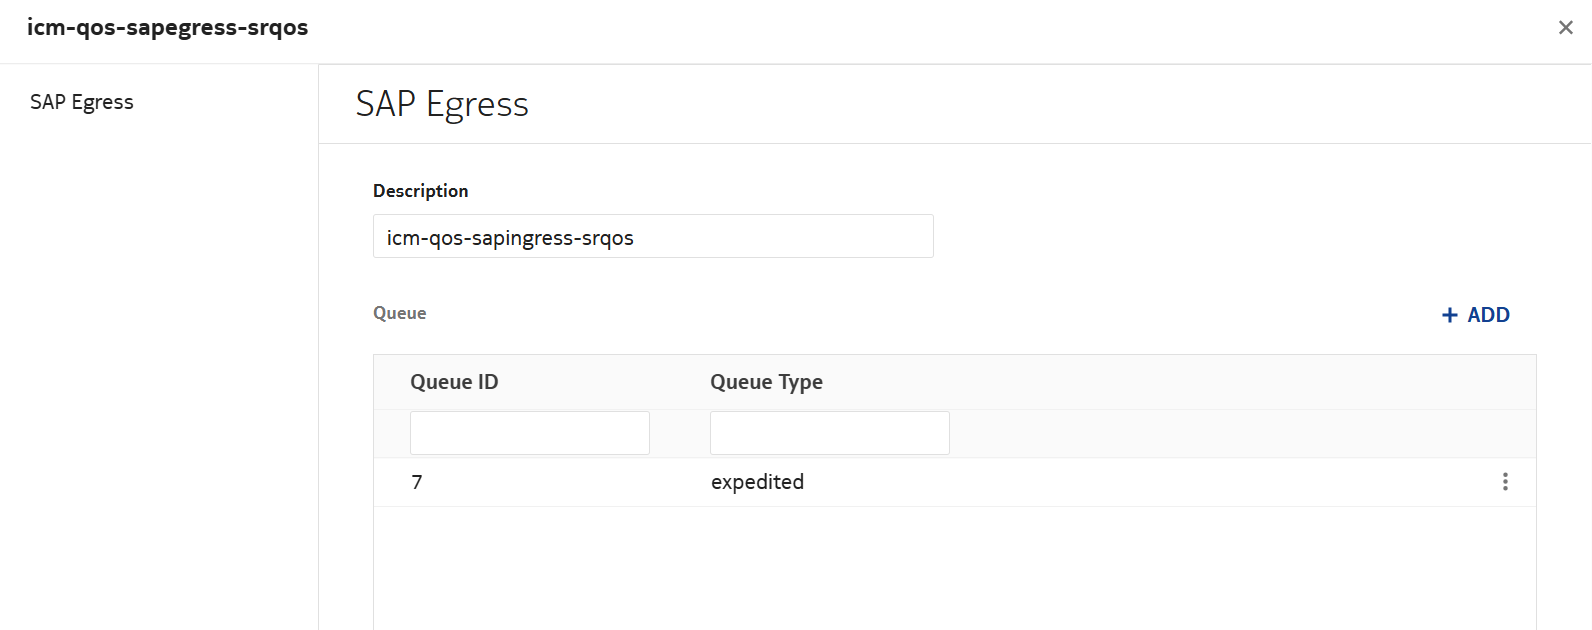The width and height of the screenshot is (1592, 630).
Task: Click blank header space right of Queue Type
Action: tap(1180, 382)
